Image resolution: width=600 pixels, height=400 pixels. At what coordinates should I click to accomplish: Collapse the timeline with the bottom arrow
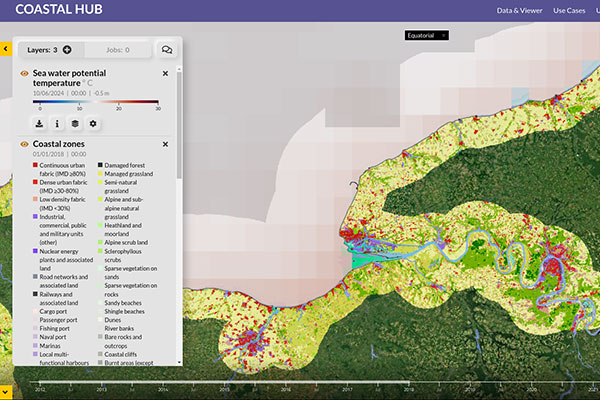click(x=5, y=389)
